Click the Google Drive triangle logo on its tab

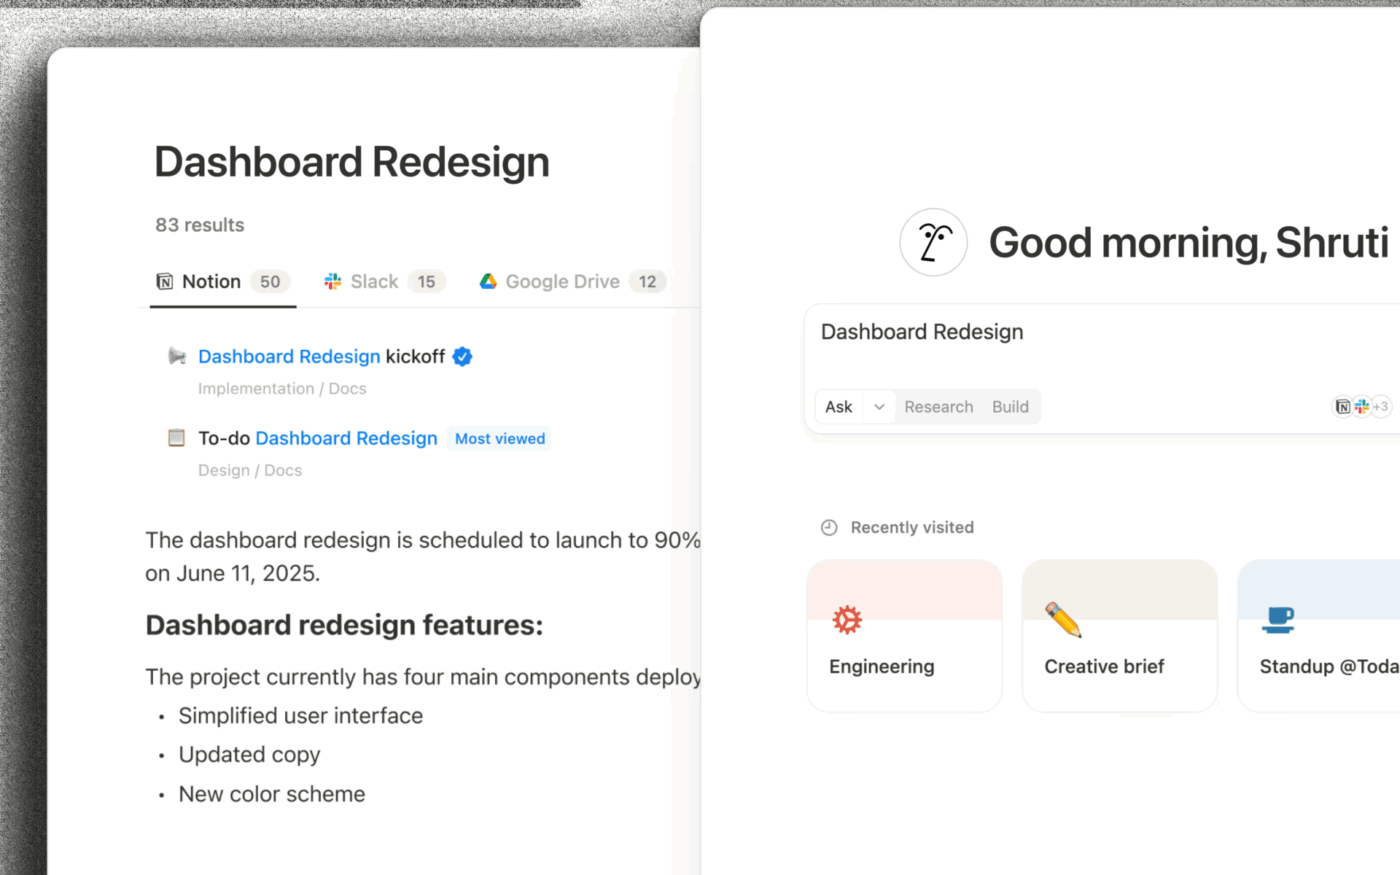click(x=489, y=281)
